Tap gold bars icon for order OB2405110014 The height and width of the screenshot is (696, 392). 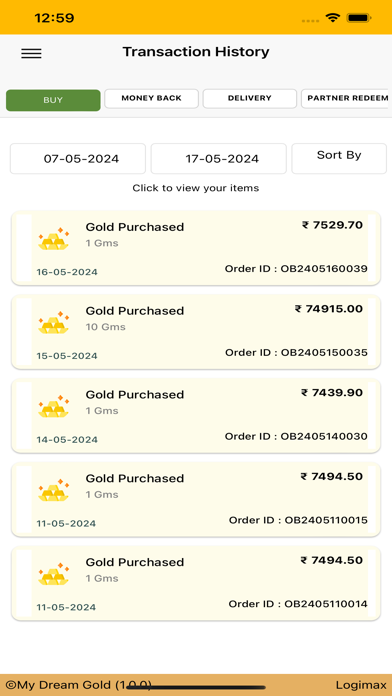(53, 574)
